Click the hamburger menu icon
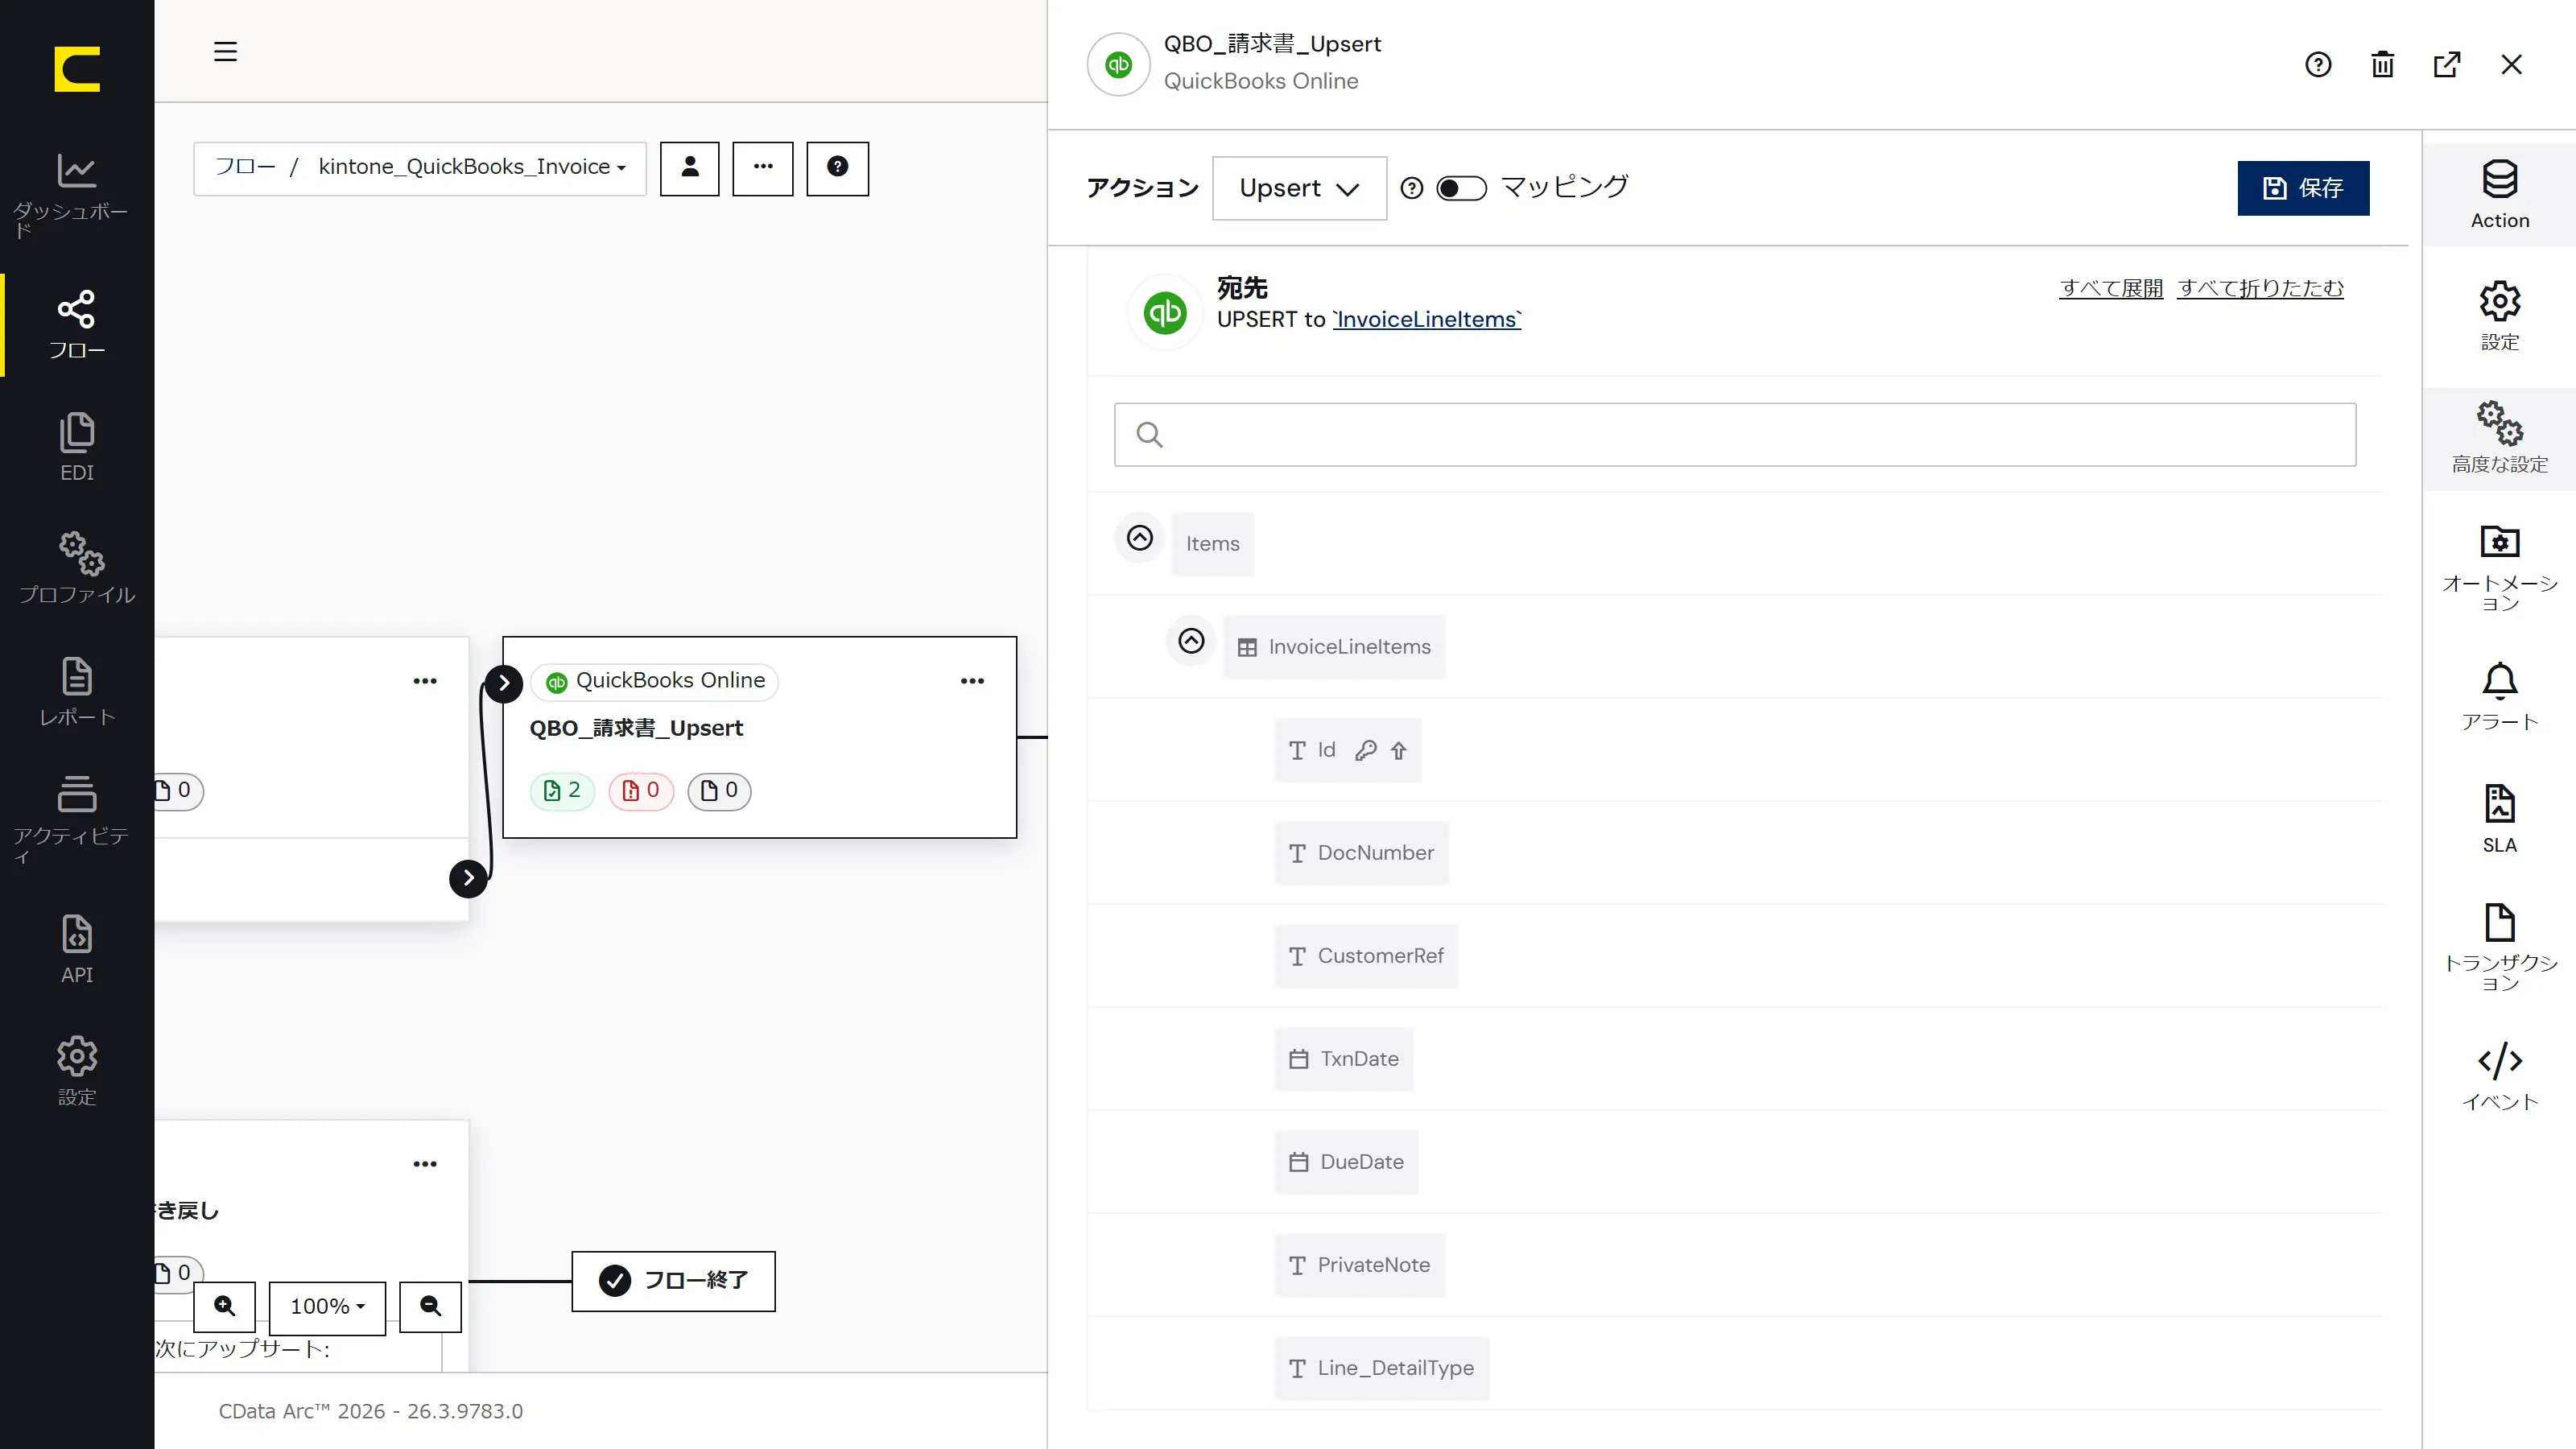Viewport: 2576px width, 1449px height. (x=225, y=51)
